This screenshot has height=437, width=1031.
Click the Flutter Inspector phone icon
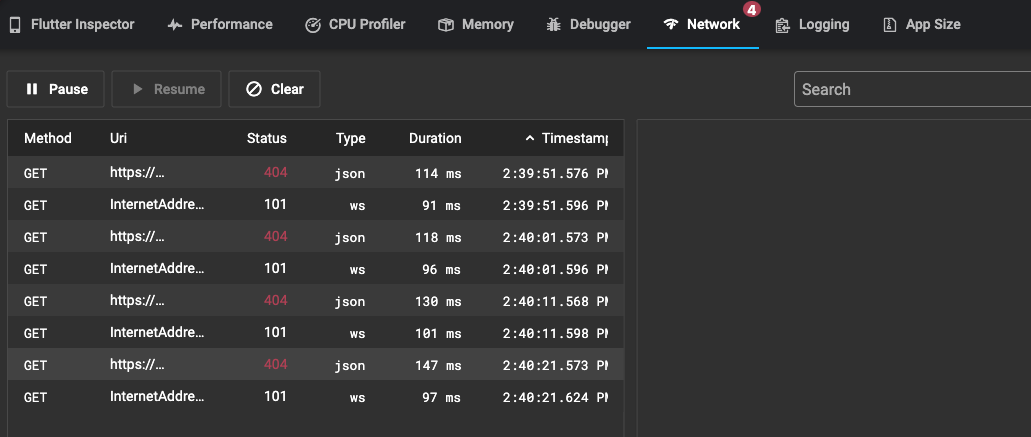pos(16,25)
